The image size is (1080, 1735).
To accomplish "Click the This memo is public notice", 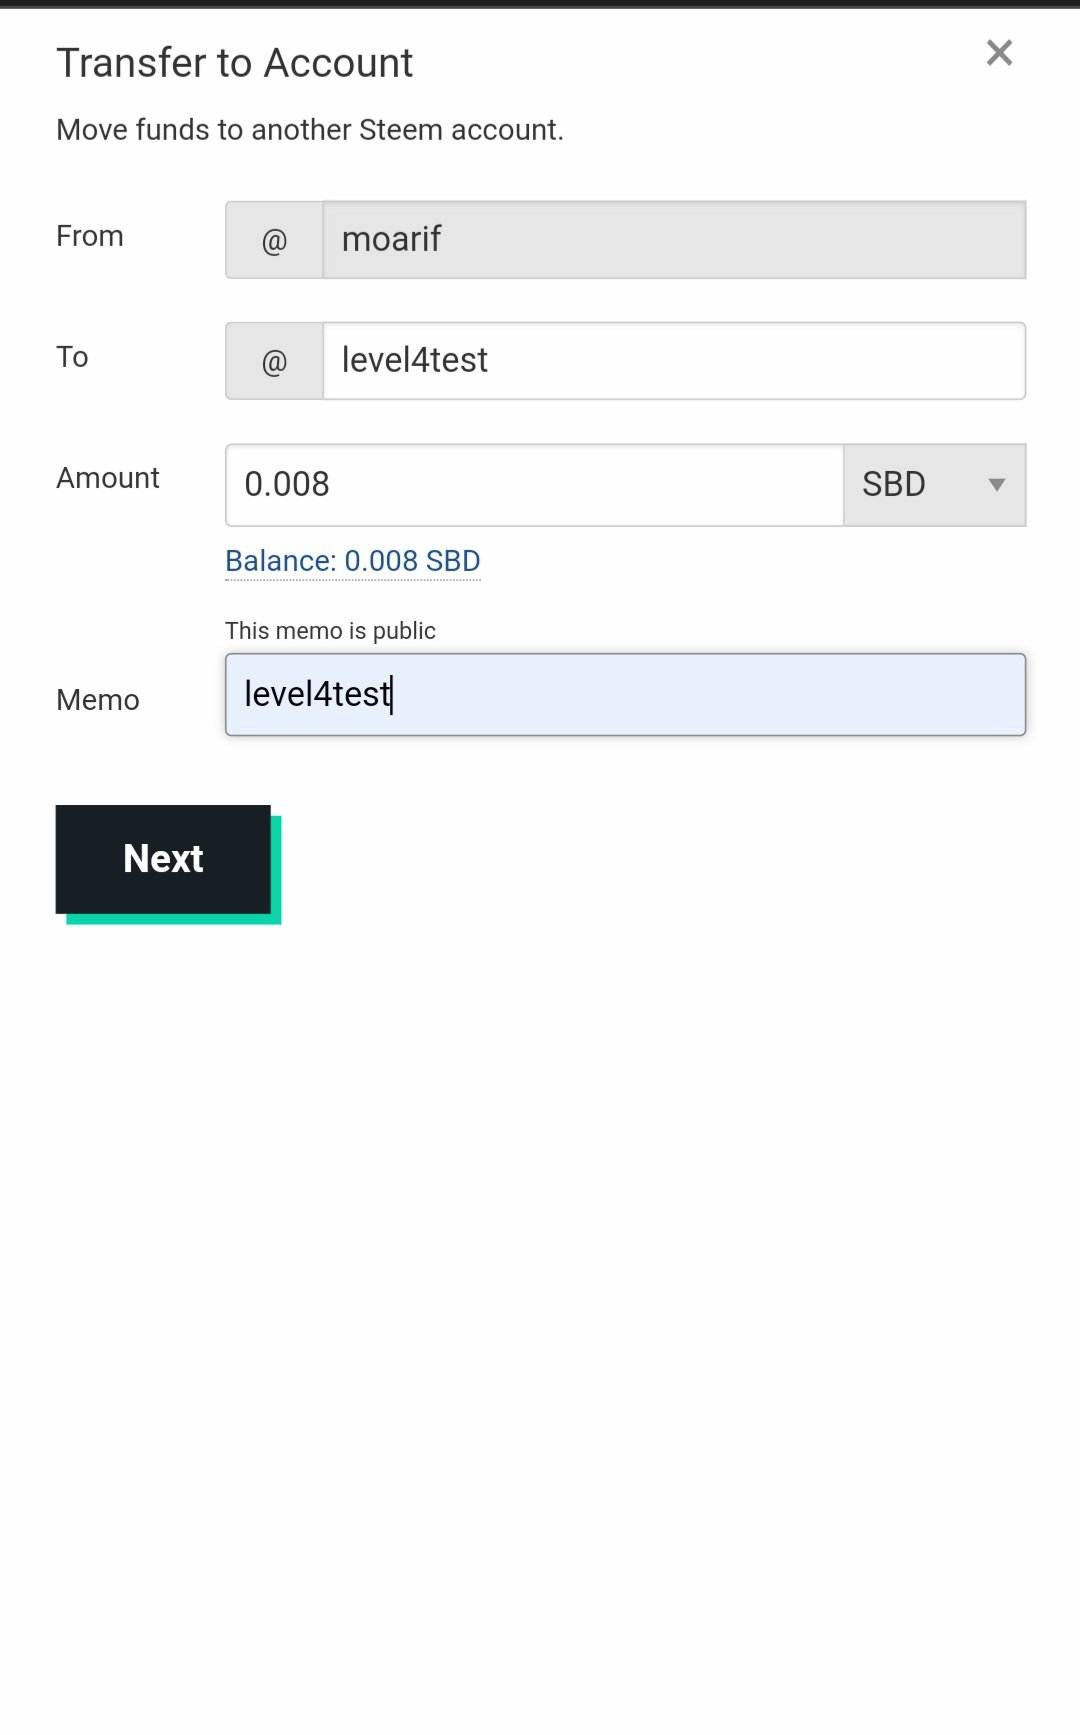I will [330, 631].
